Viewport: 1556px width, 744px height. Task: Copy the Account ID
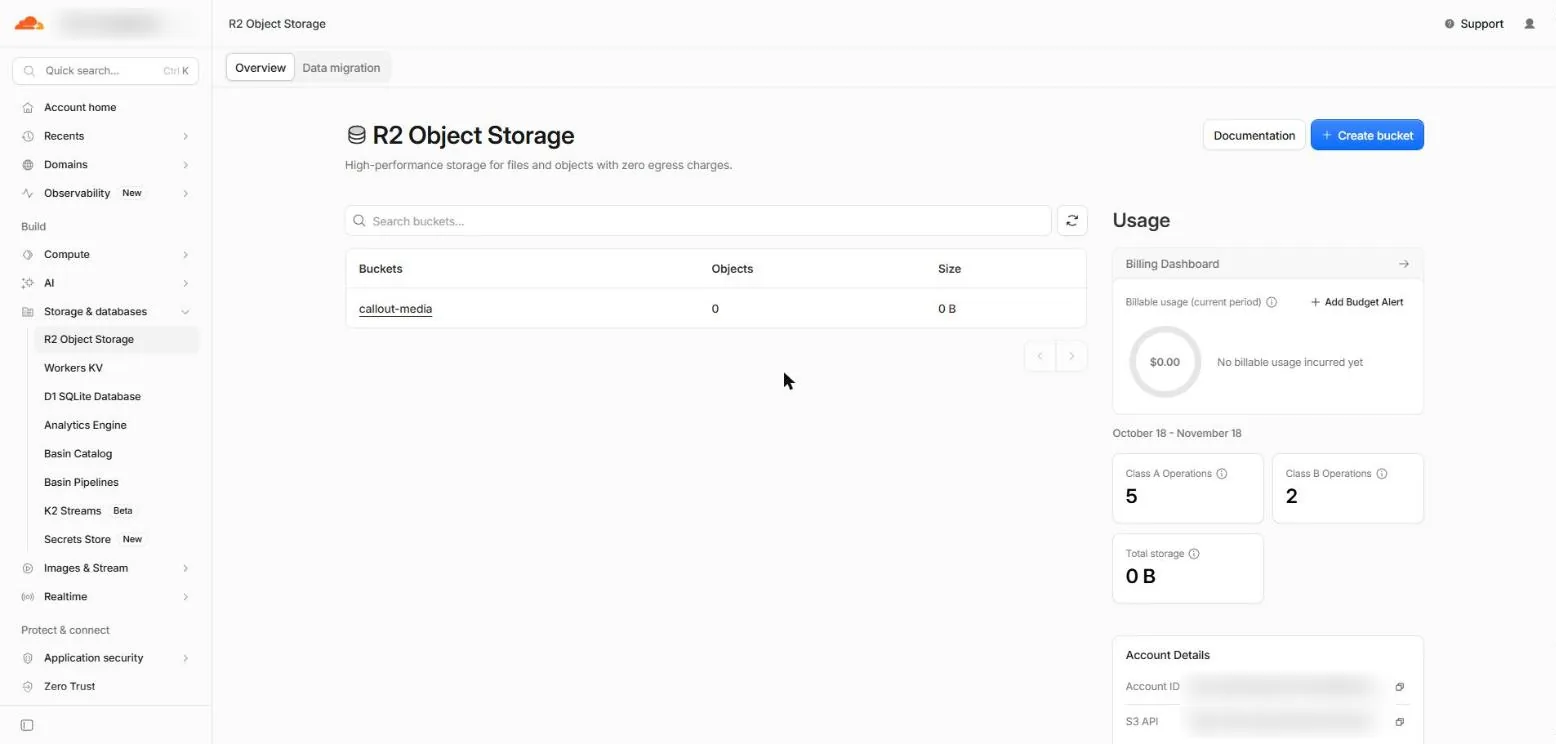1400,687
